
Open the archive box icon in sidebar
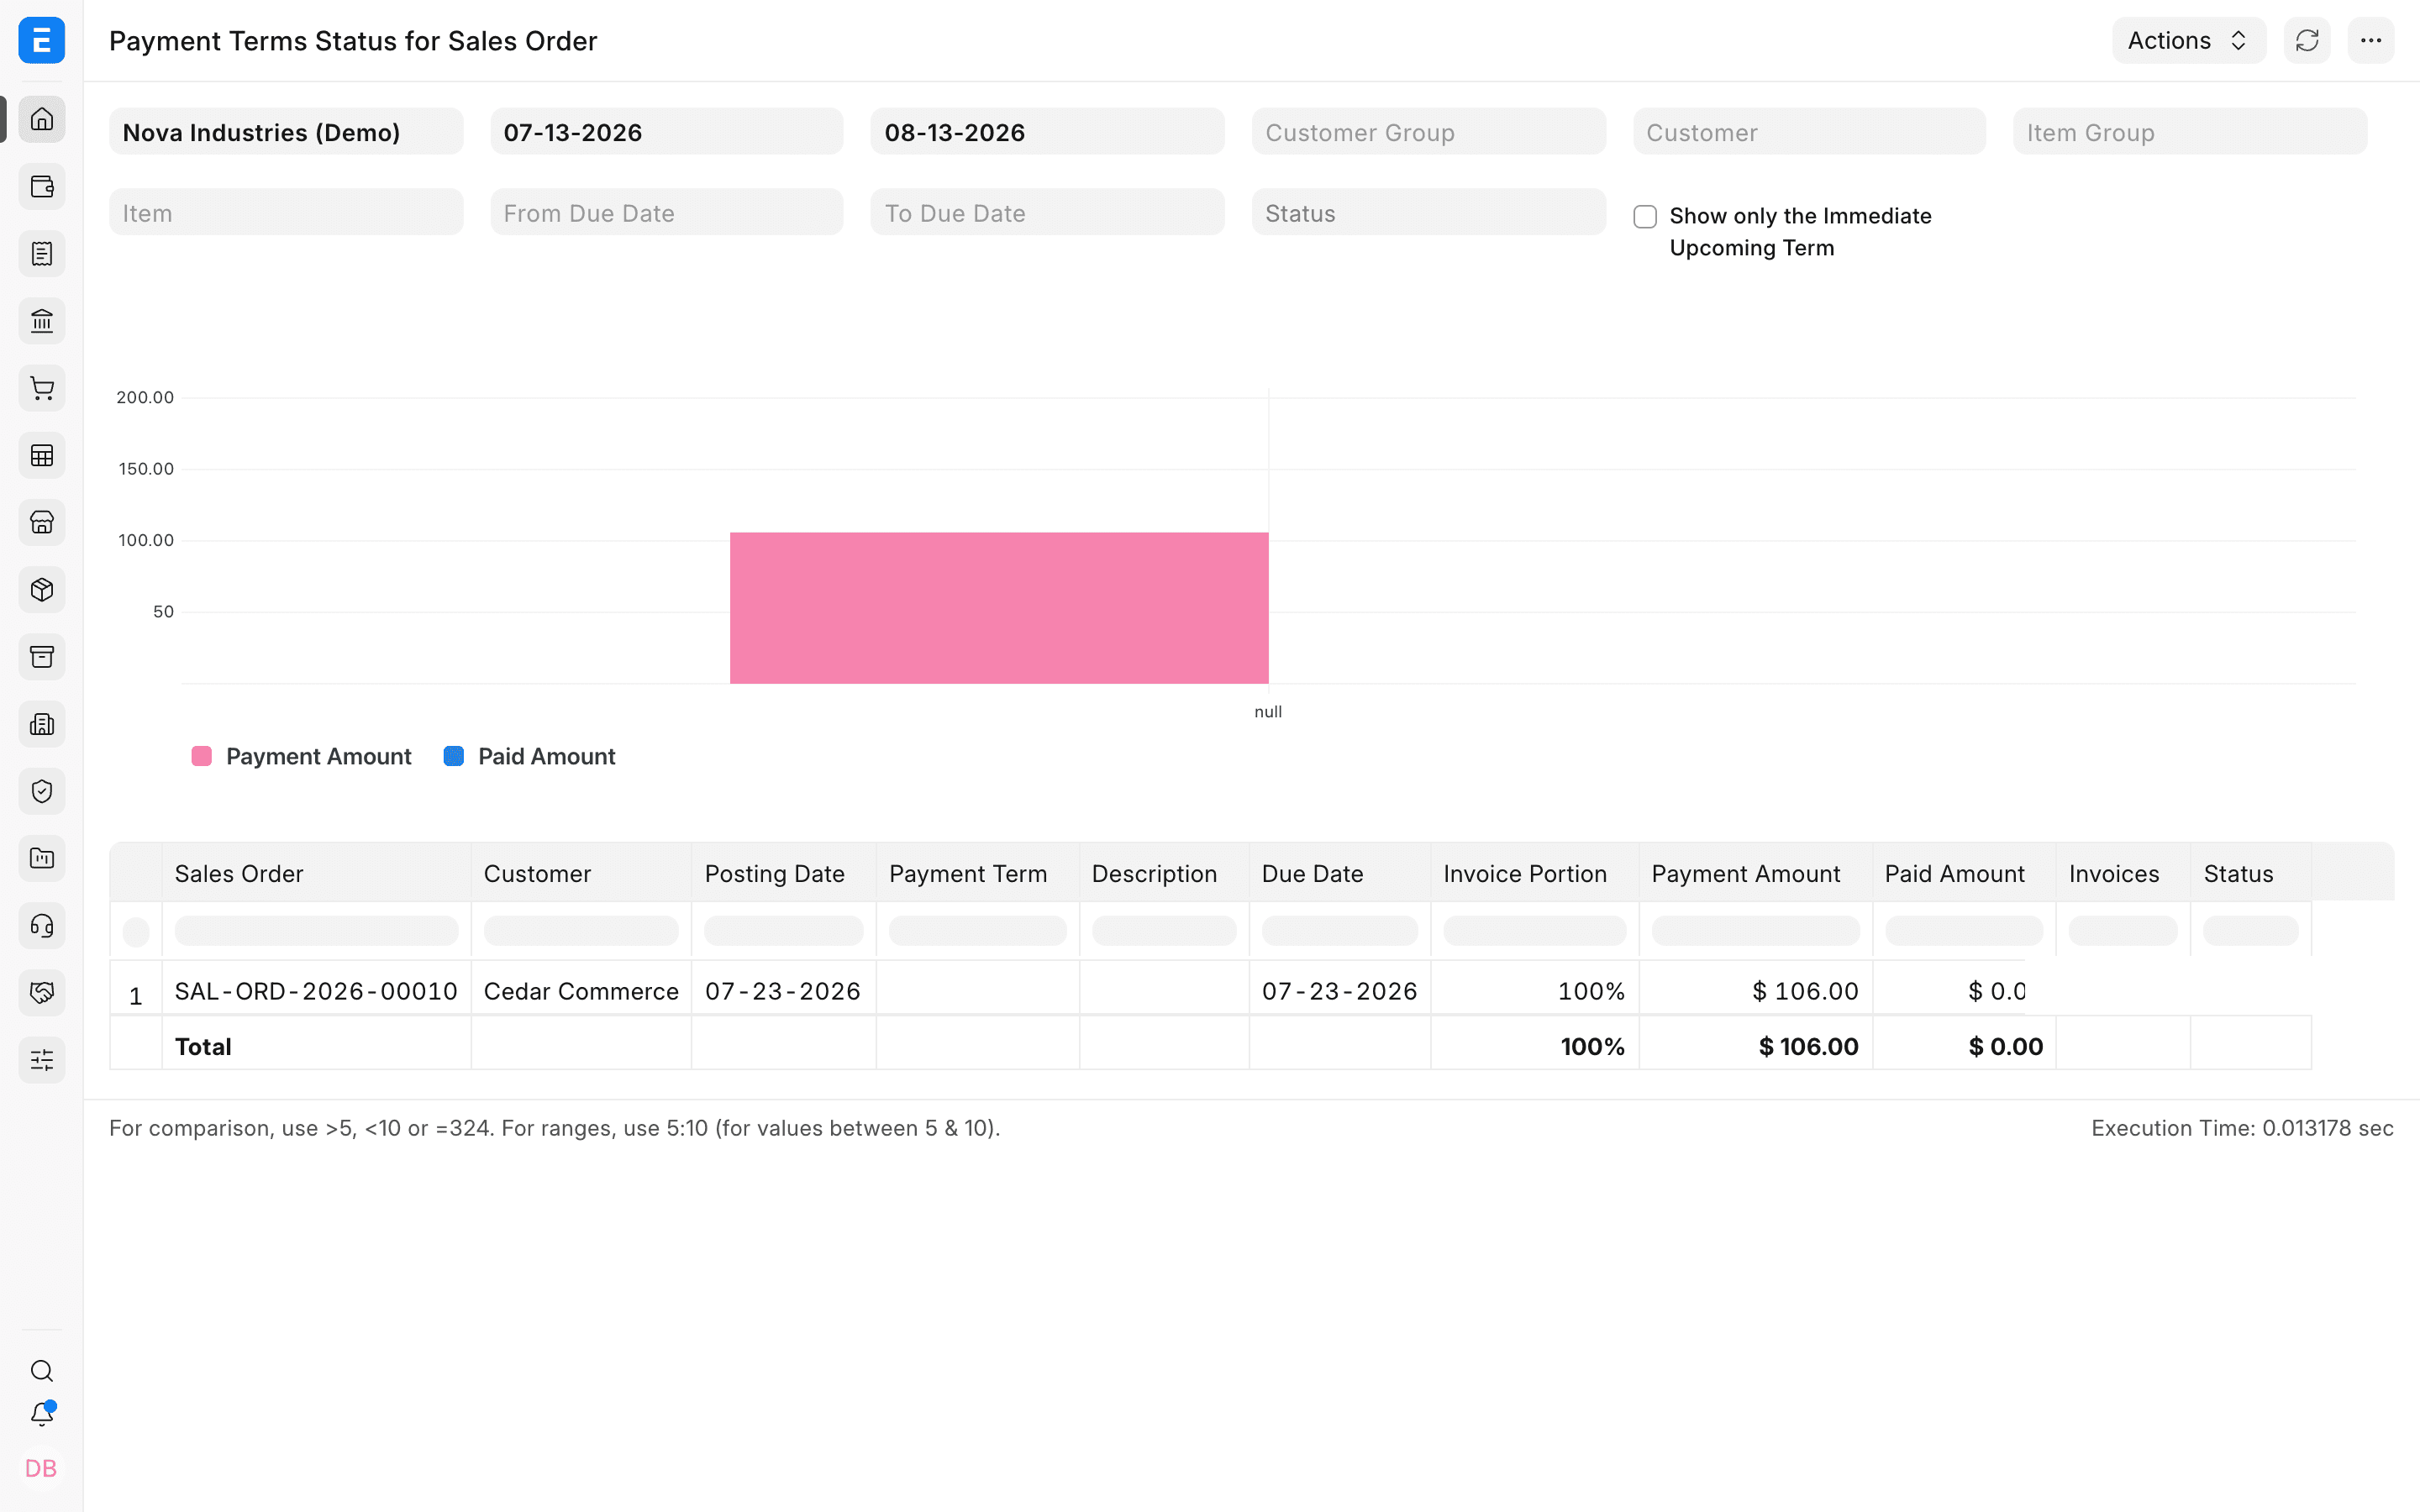point(42,657)
